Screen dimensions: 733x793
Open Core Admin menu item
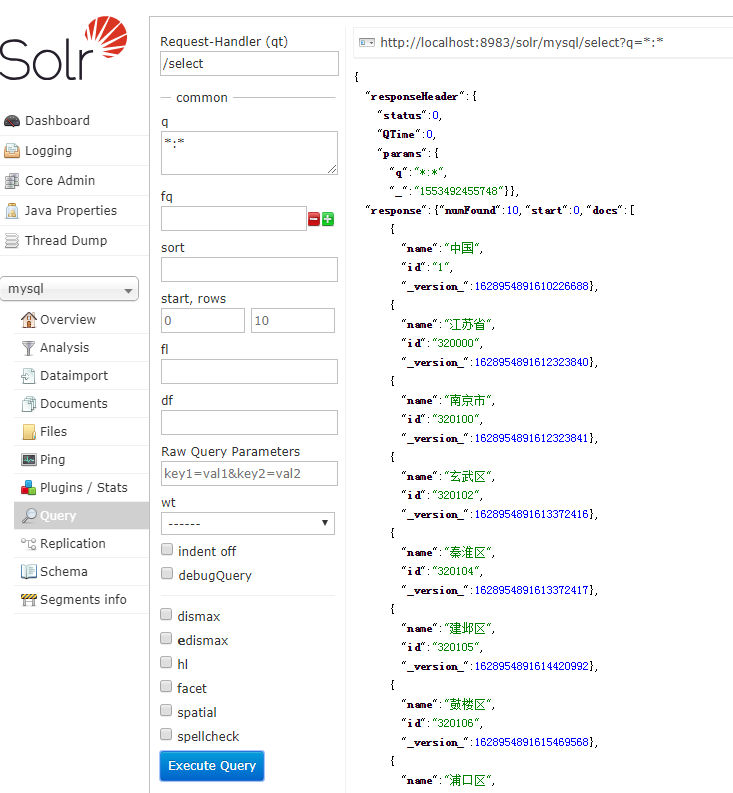(x=60, y=181)
